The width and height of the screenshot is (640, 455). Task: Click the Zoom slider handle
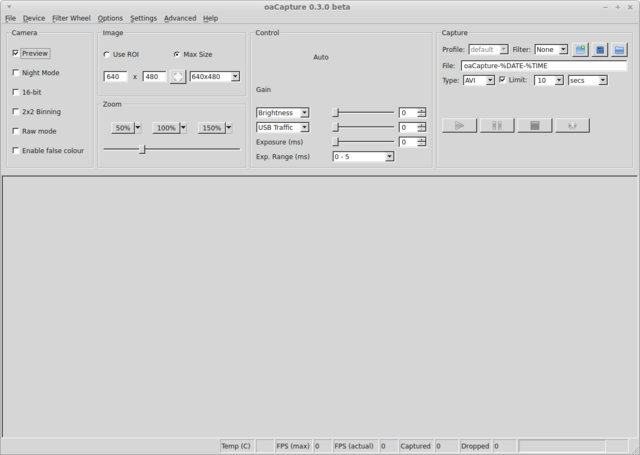(x=142, y=149)
